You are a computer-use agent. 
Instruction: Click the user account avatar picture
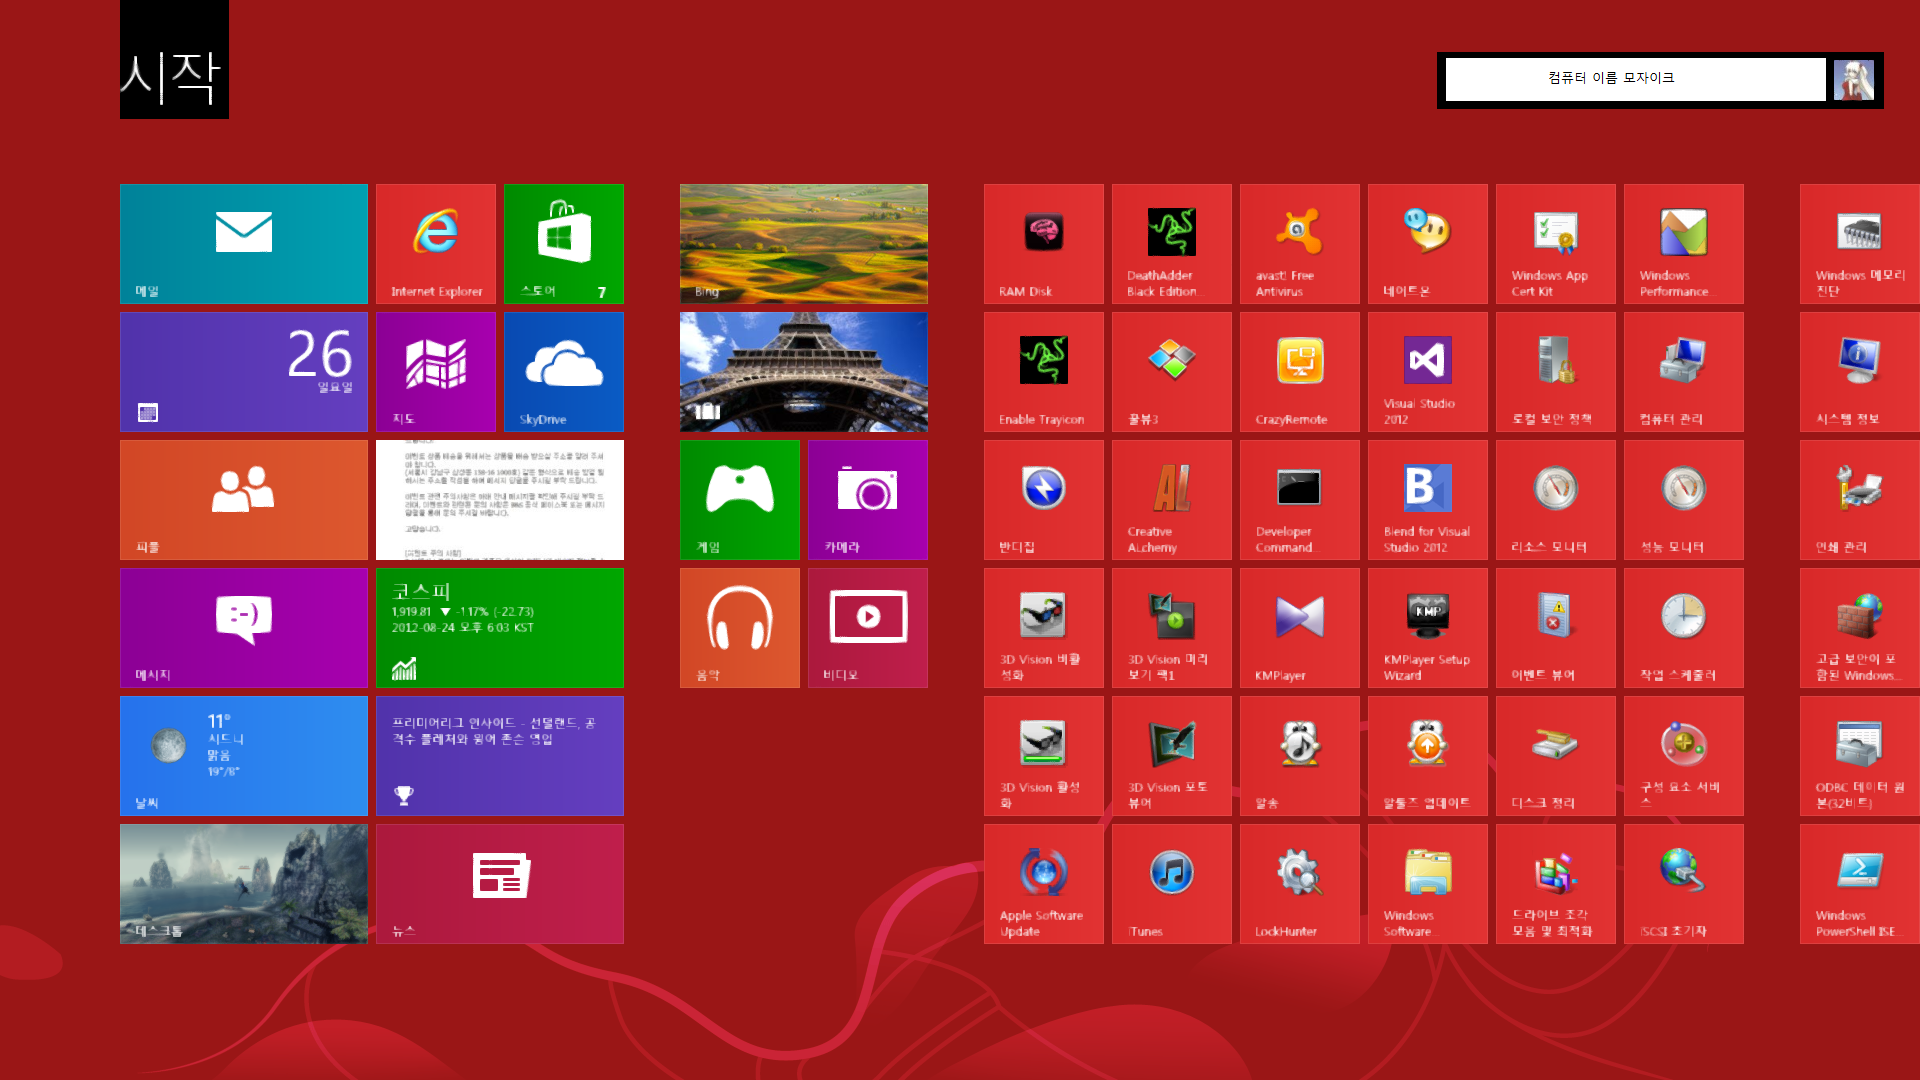[1853, 80]
